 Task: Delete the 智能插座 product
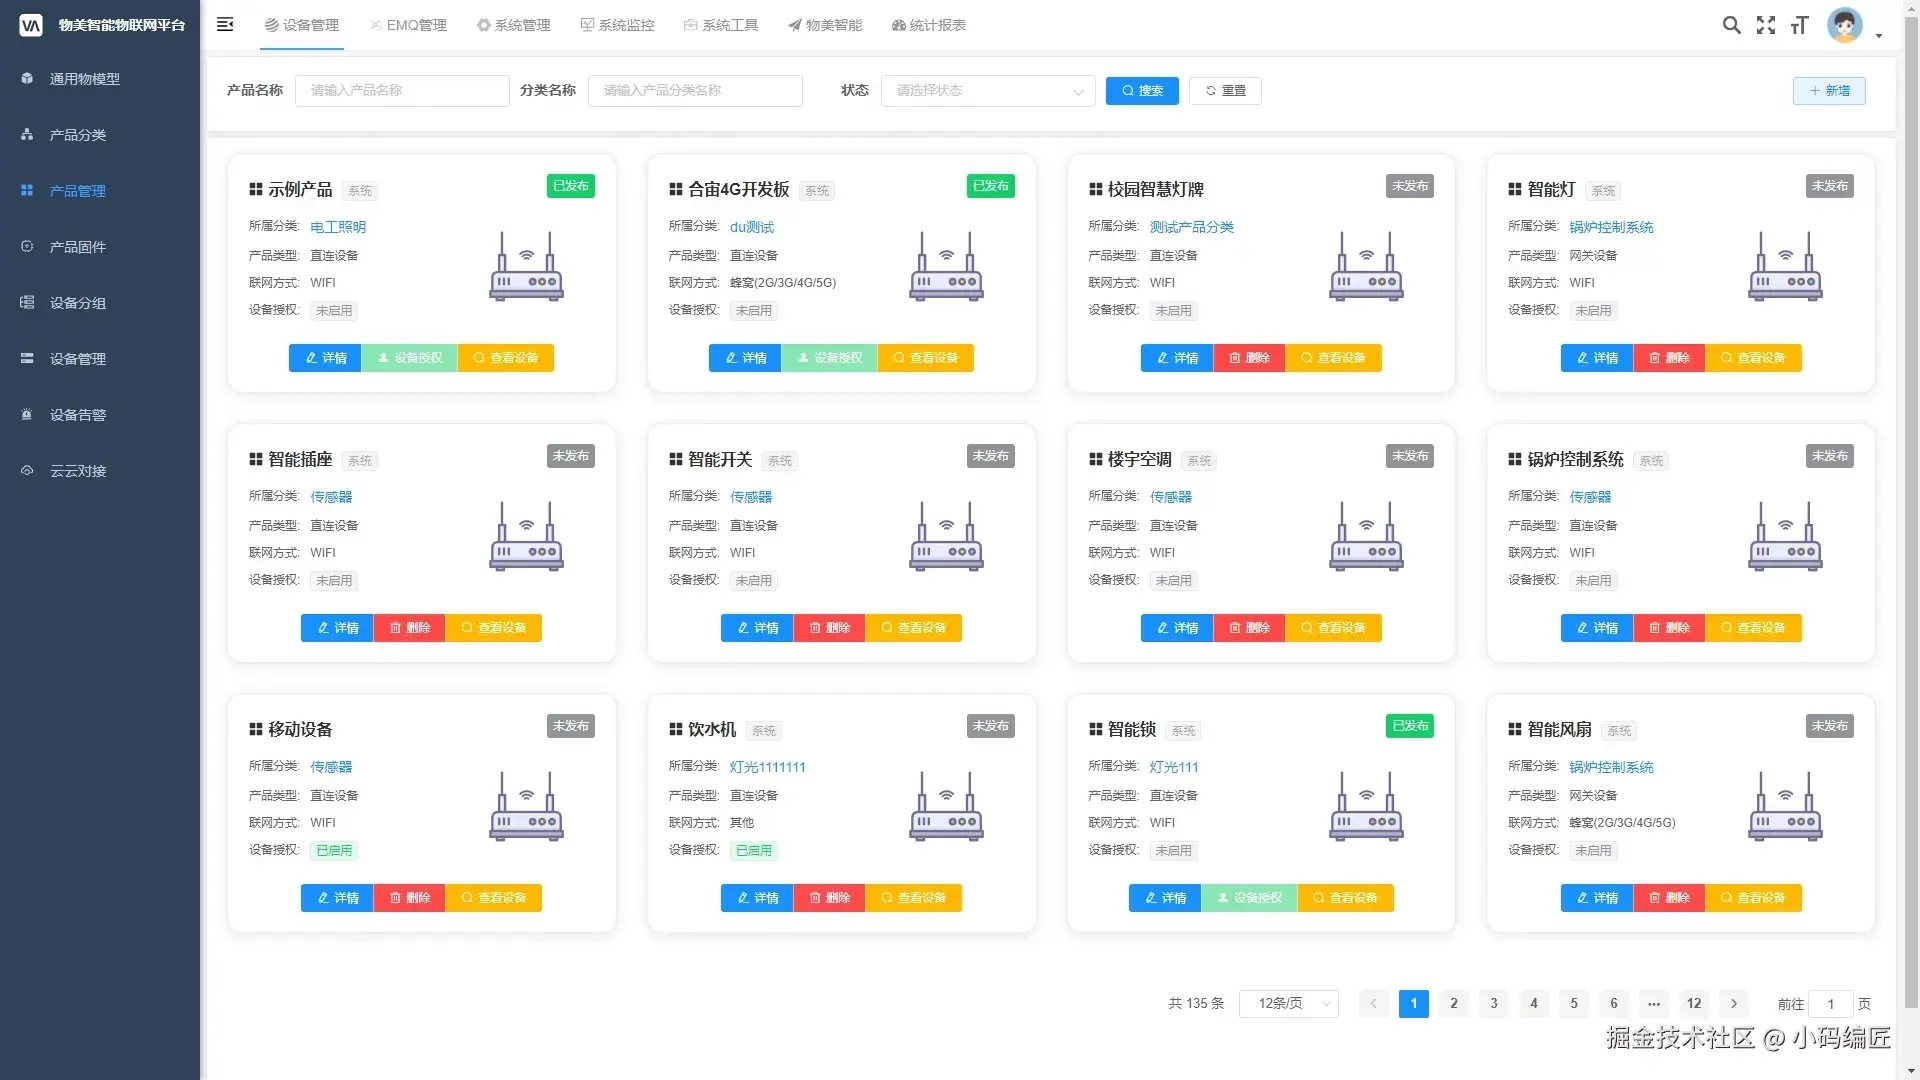(409, 628)
